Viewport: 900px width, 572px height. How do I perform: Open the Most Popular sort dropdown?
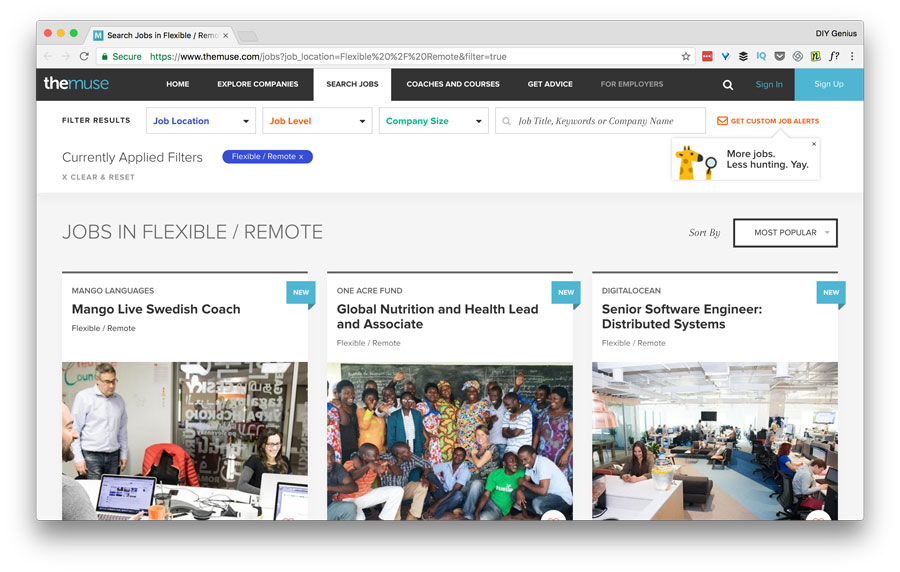pyautogui.click(x=785, y=233)
